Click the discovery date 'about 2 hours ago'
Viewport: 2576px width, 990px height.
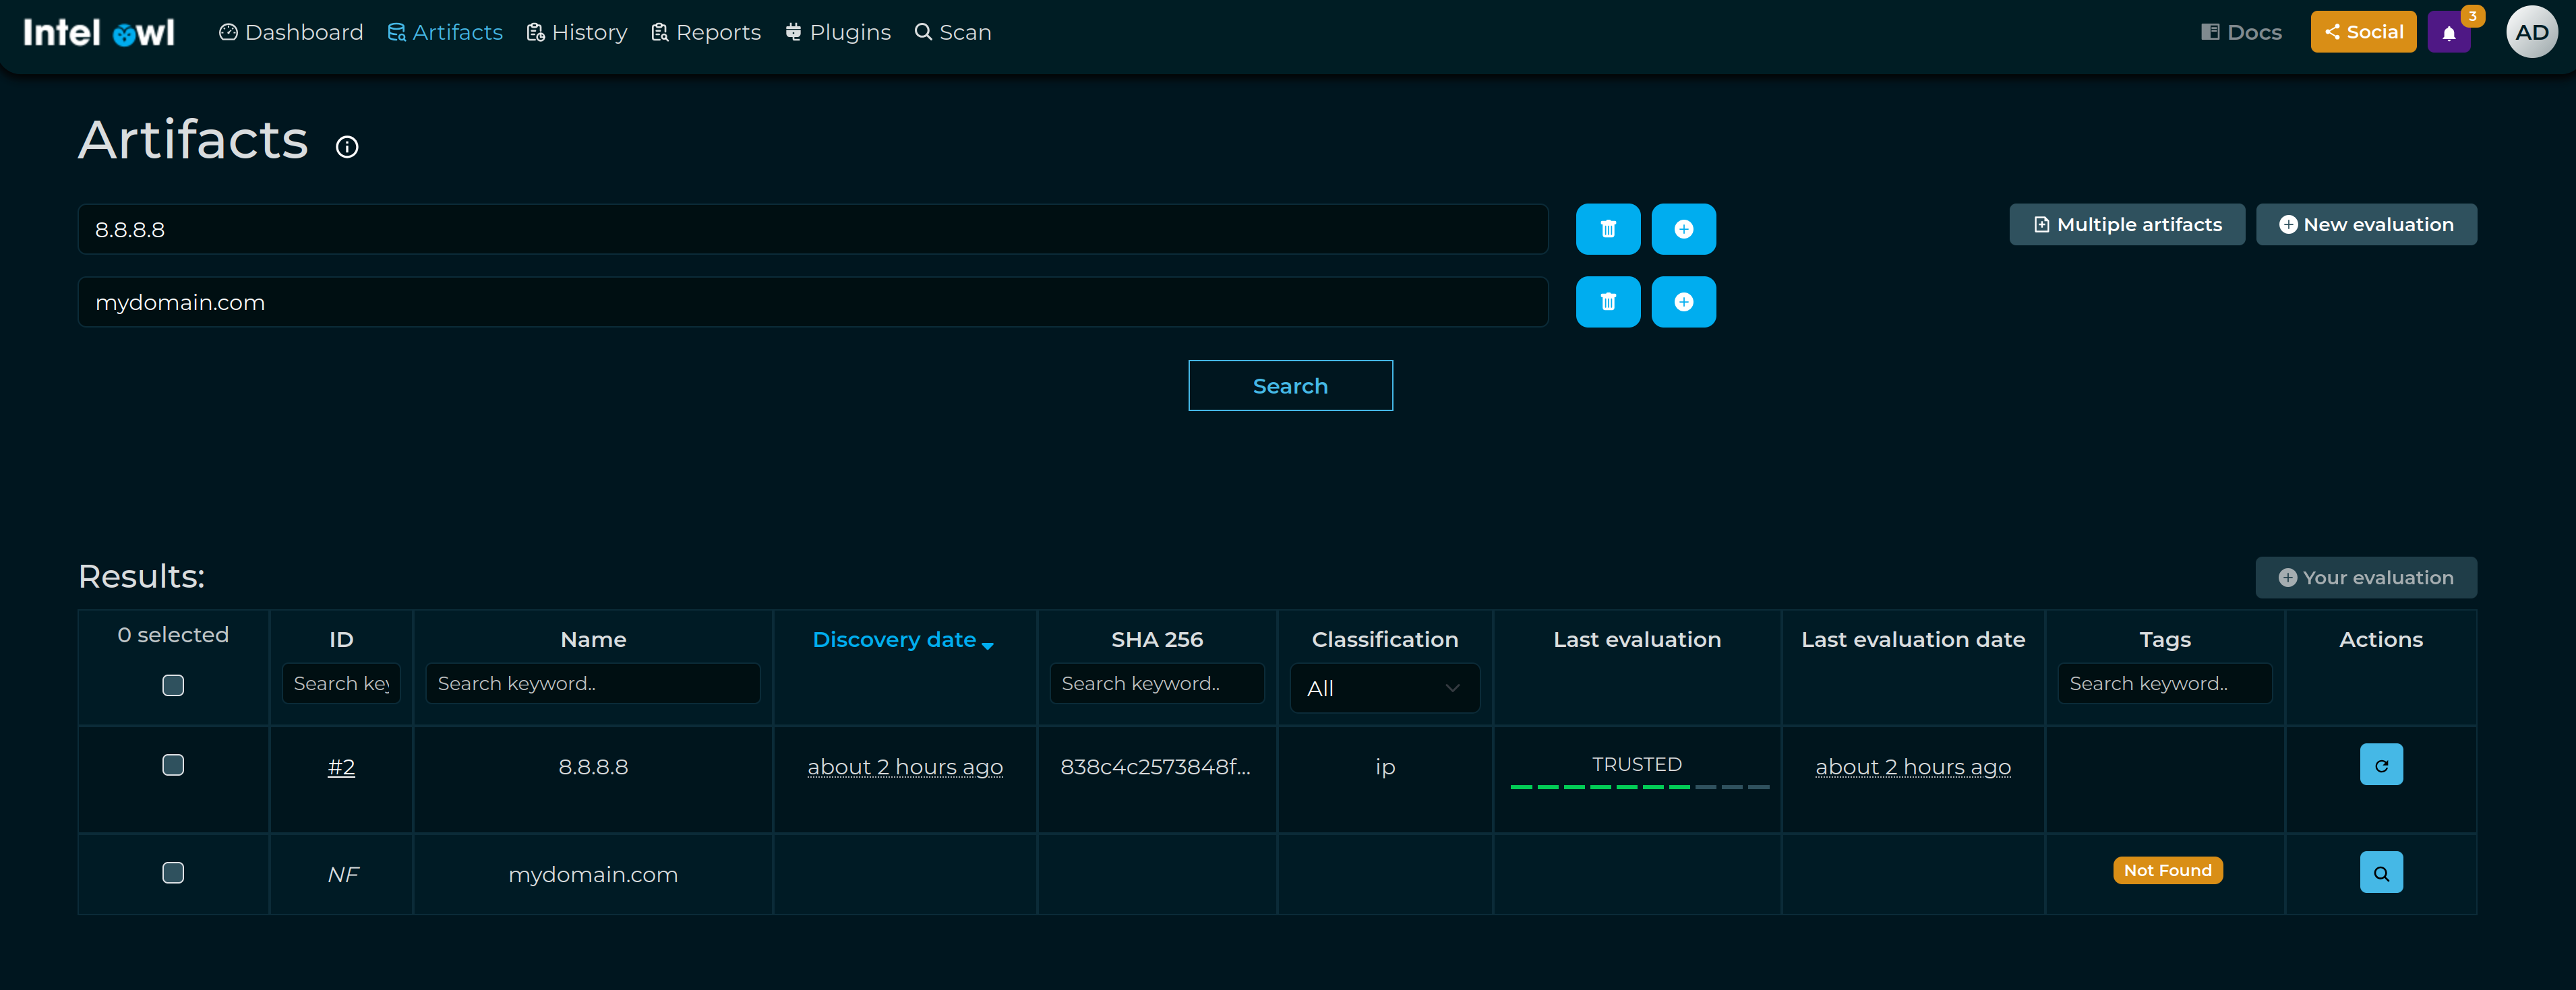(x=905, y=767)
